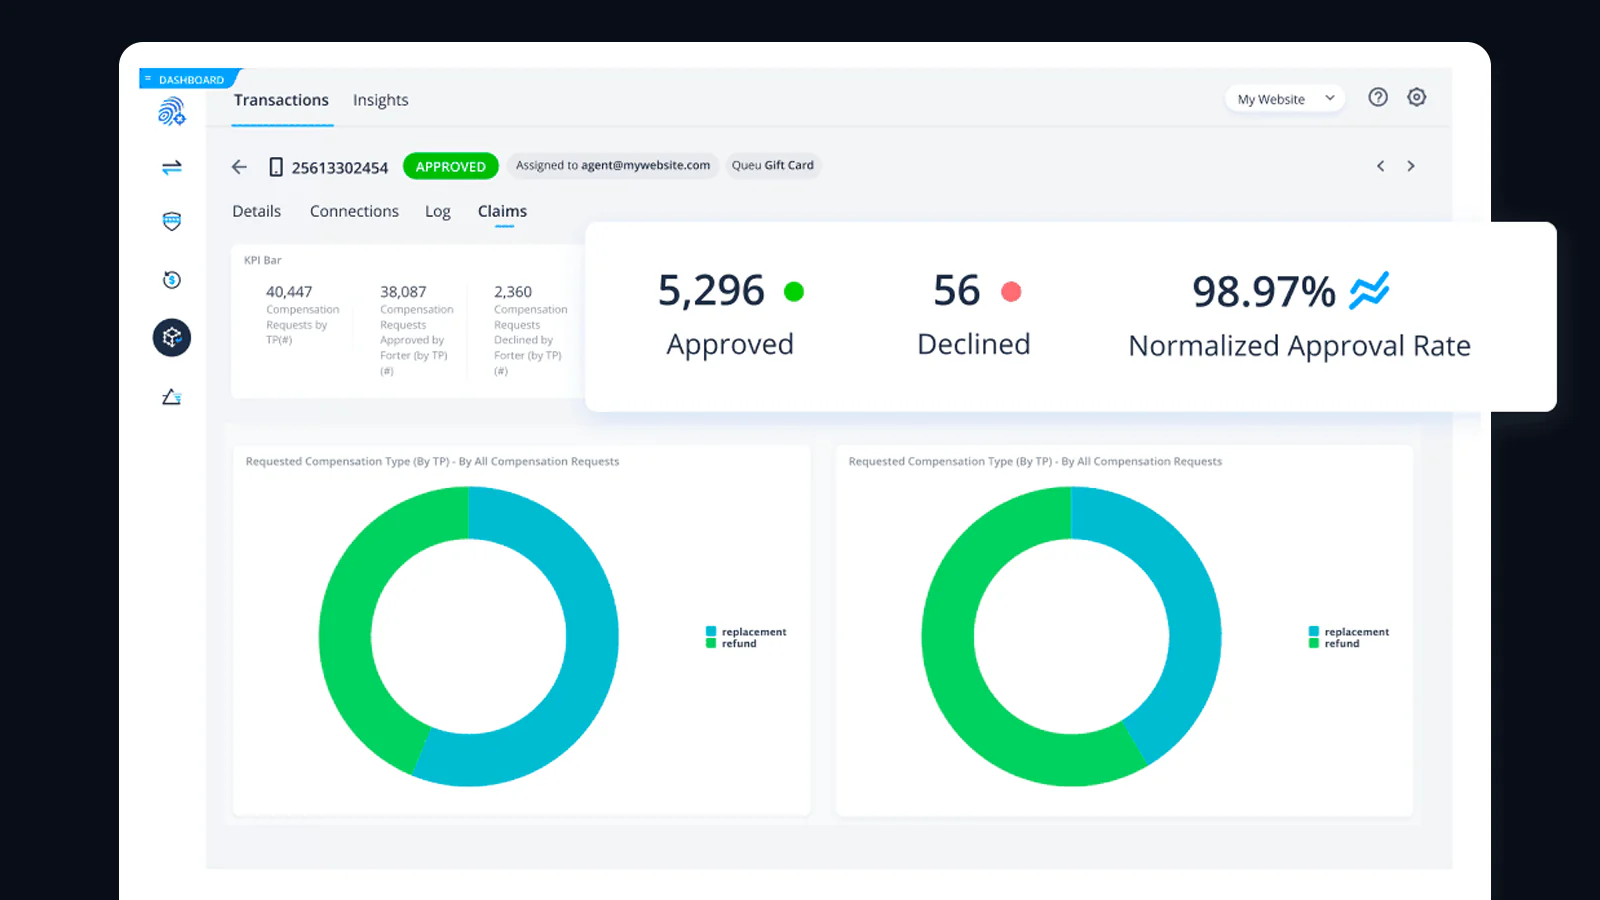This screenshot has height=900, width=1600.
Task: Click the right chart's title text
Action: (x=1035, y=462)
